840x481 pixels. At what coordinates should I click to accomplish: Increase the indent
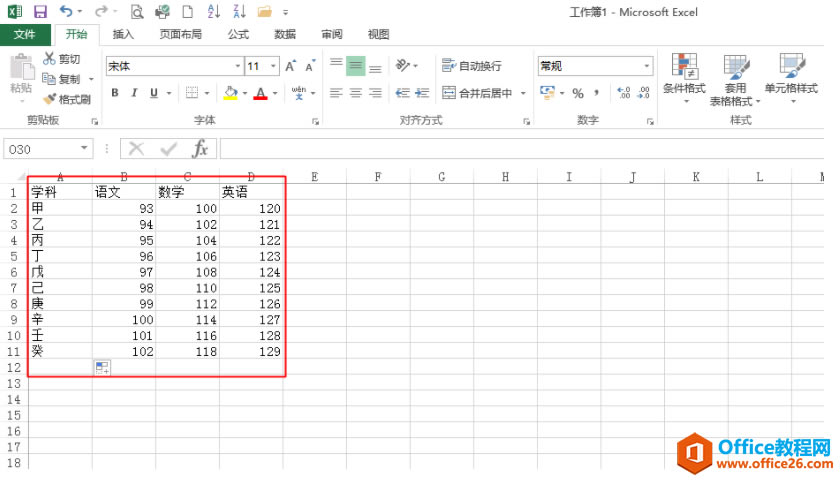[422, 93]
